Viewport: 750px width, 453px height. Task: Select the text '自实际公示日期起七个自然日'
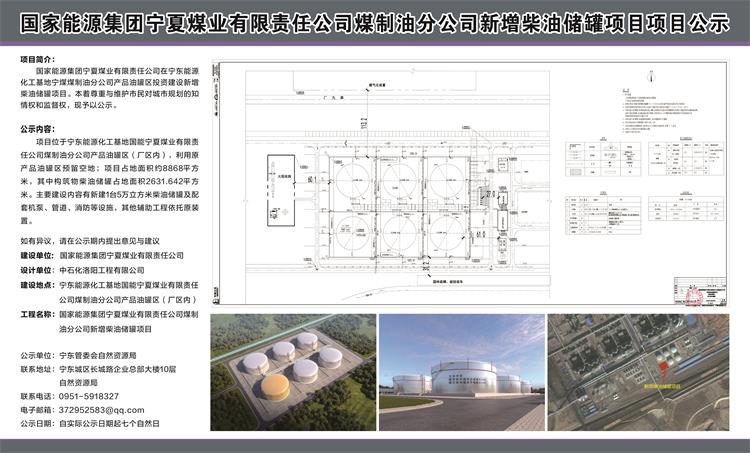pos(110,423)
